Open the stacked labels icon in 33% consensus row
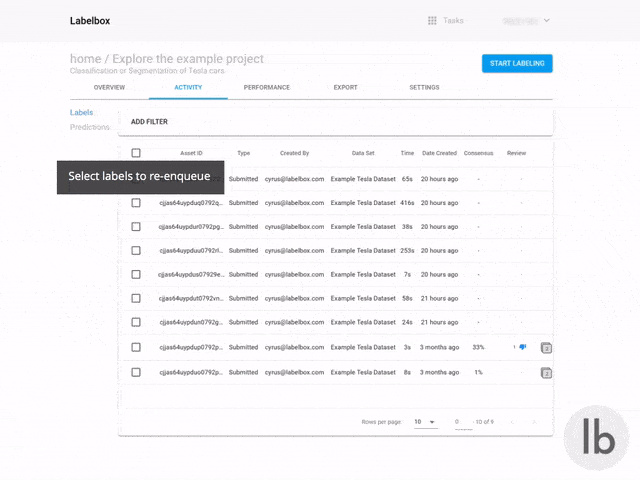 [x=546, y=348]
